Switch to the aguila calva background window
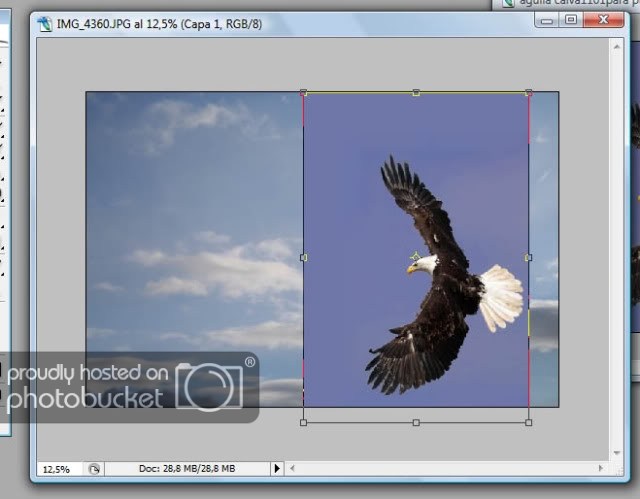The image size is (640, 499). pos(570,4)
